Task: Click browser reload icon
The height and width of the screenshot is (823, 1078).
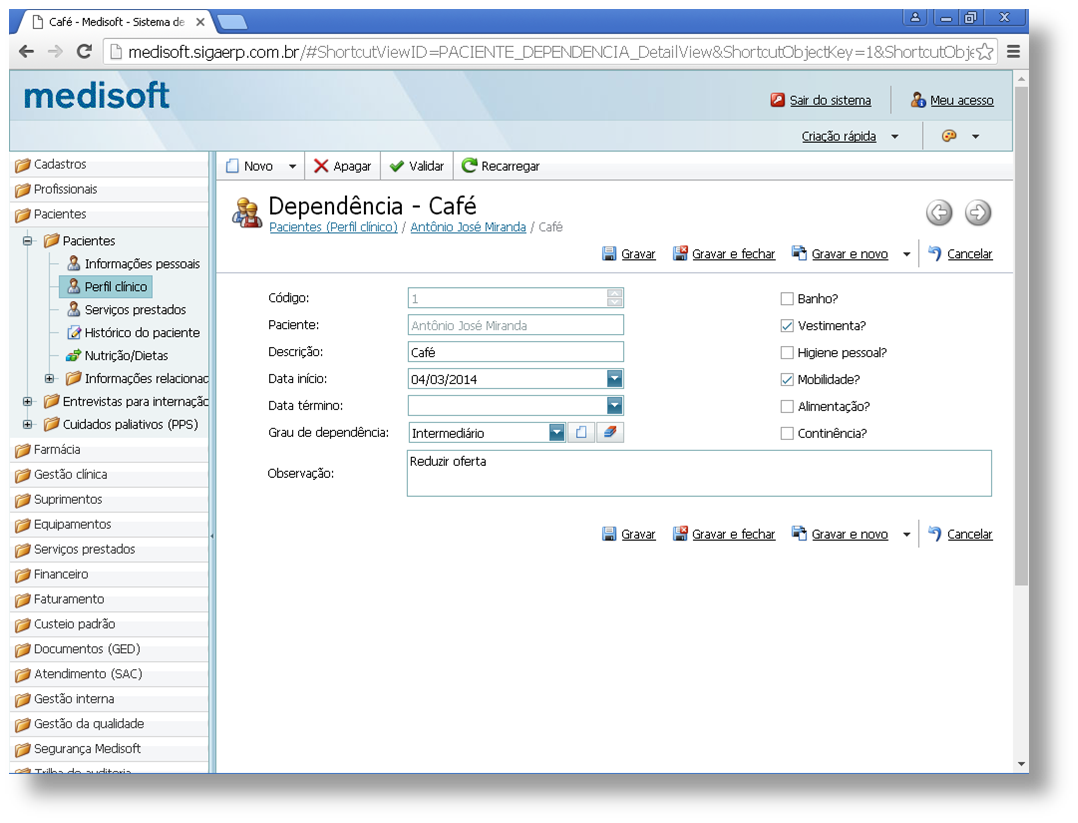Action: coord(85,52)
